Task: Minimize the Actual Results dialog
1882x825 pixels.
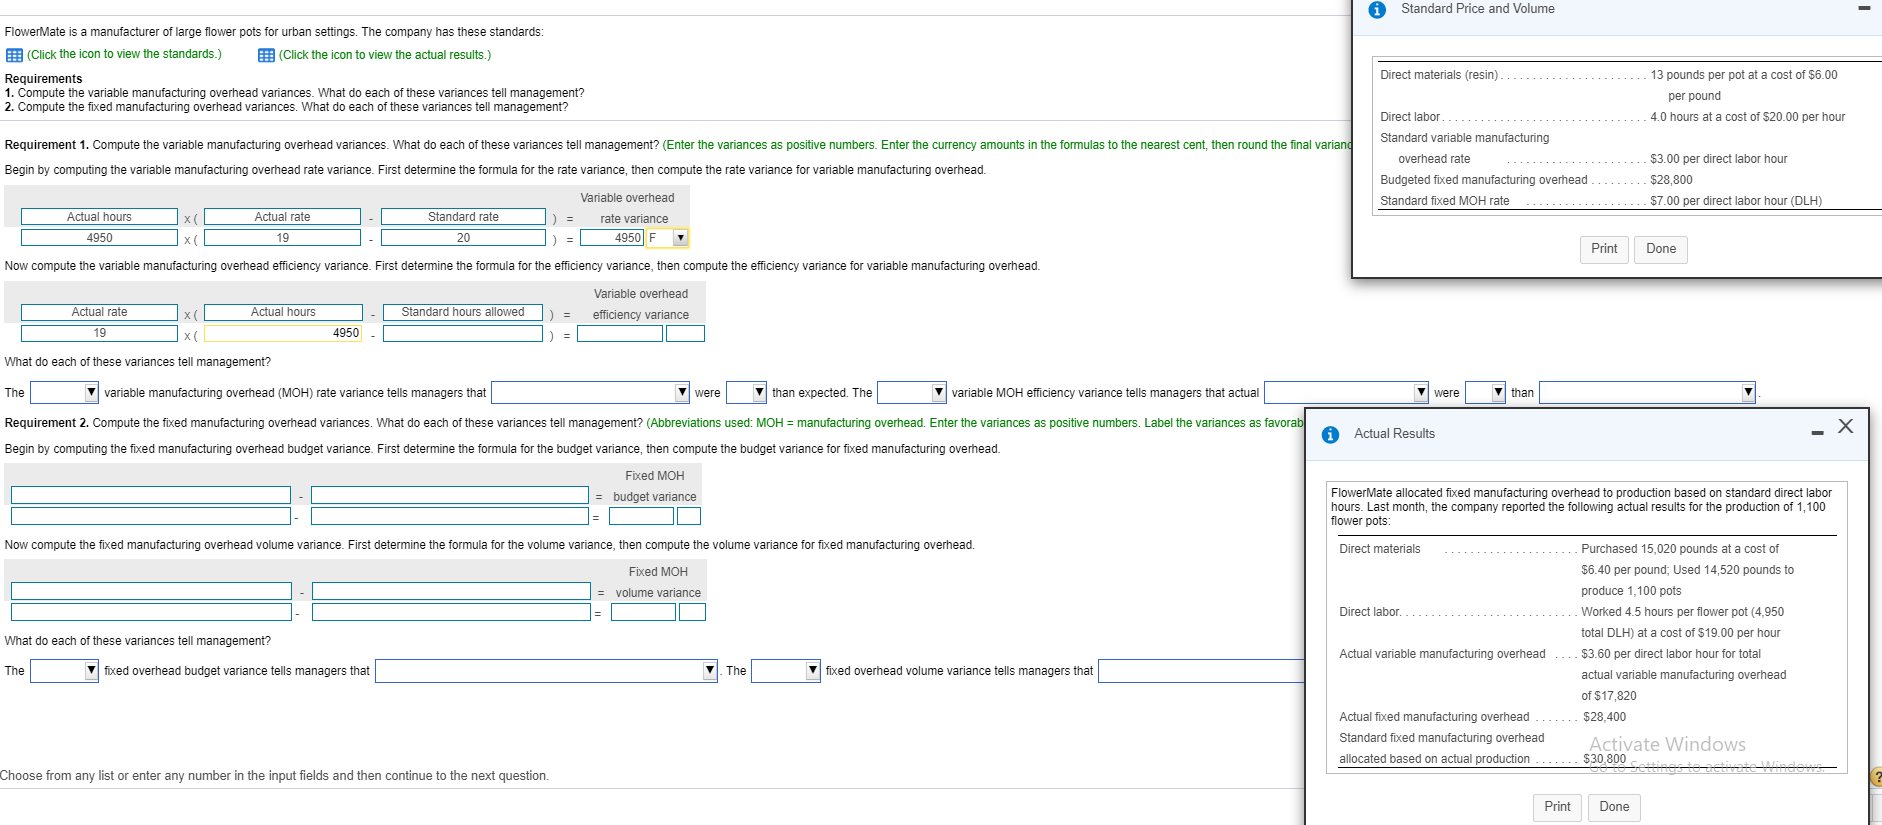Action: [x=1817, y=433]
